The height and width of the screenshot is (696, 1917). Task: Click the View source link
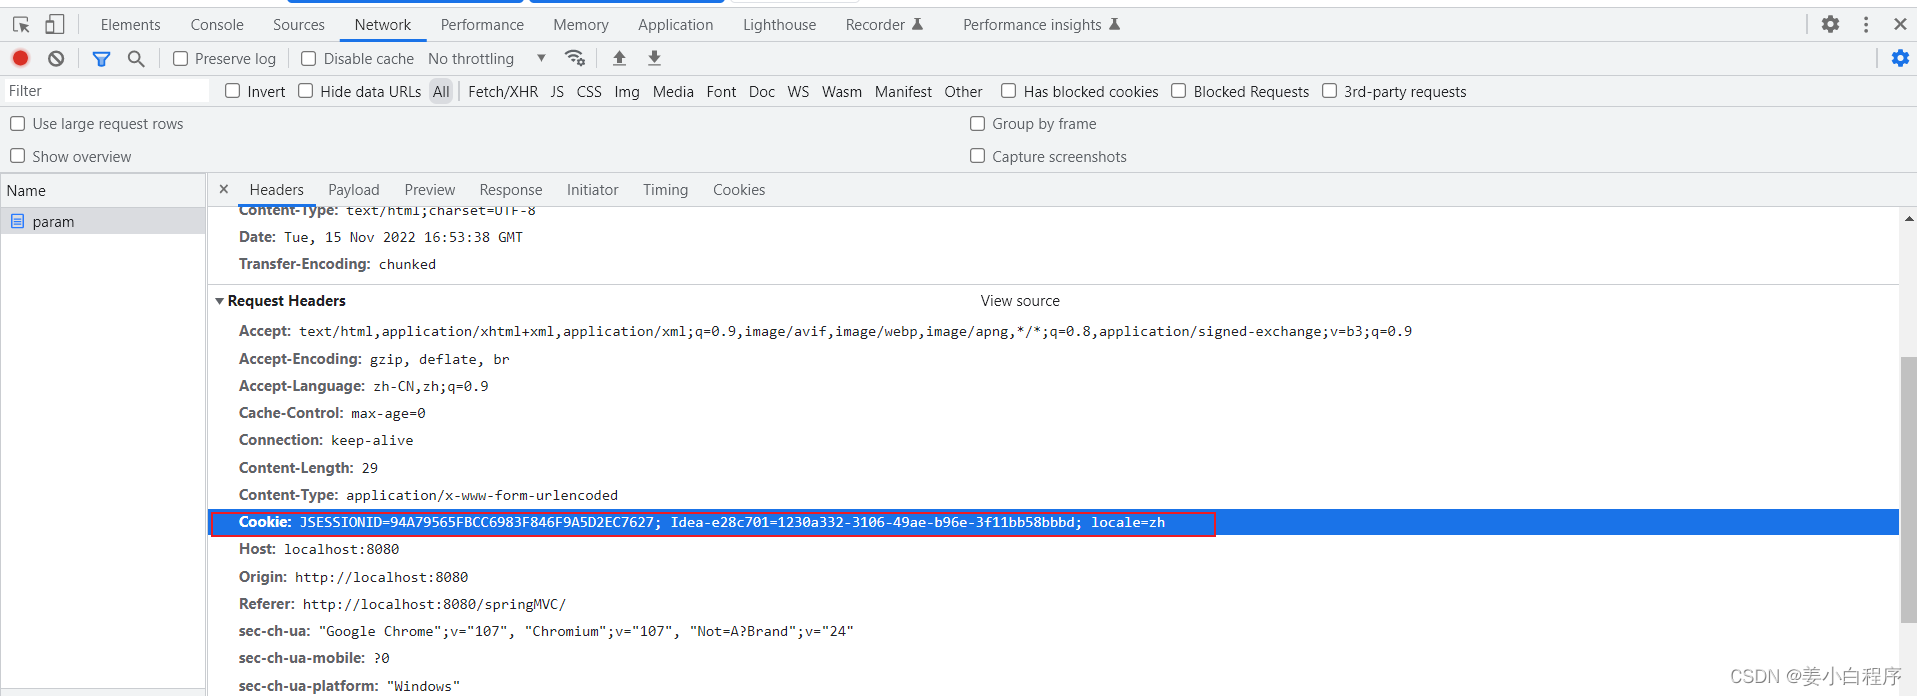pos(1019,301)
